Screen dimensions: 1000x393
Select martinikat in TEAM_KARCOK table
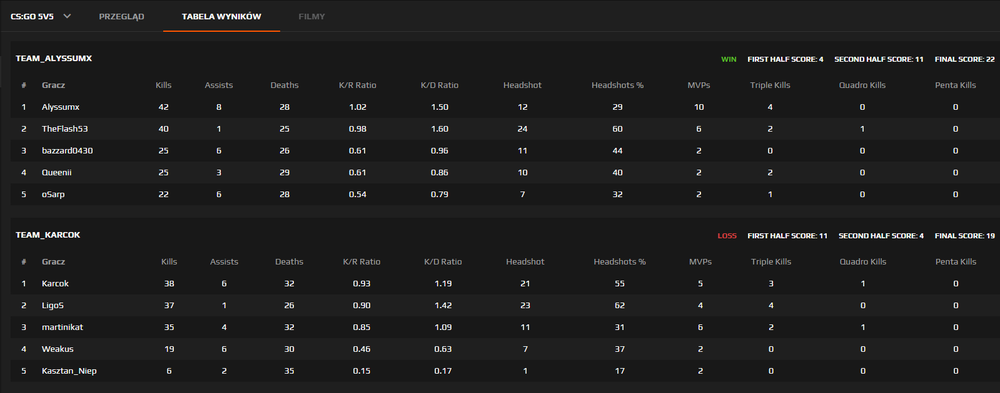click(62, 327)
